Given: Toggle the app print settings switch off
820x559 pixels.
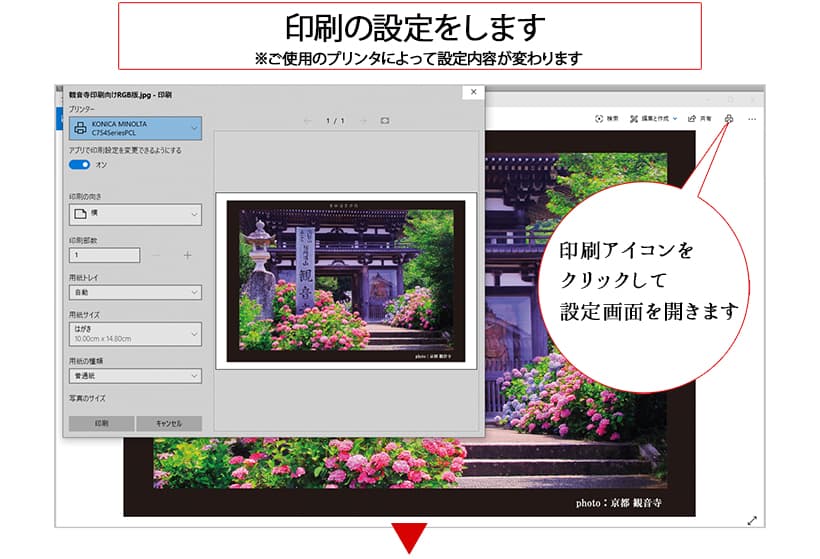Looking at the screenshot, I should [79, 164].
